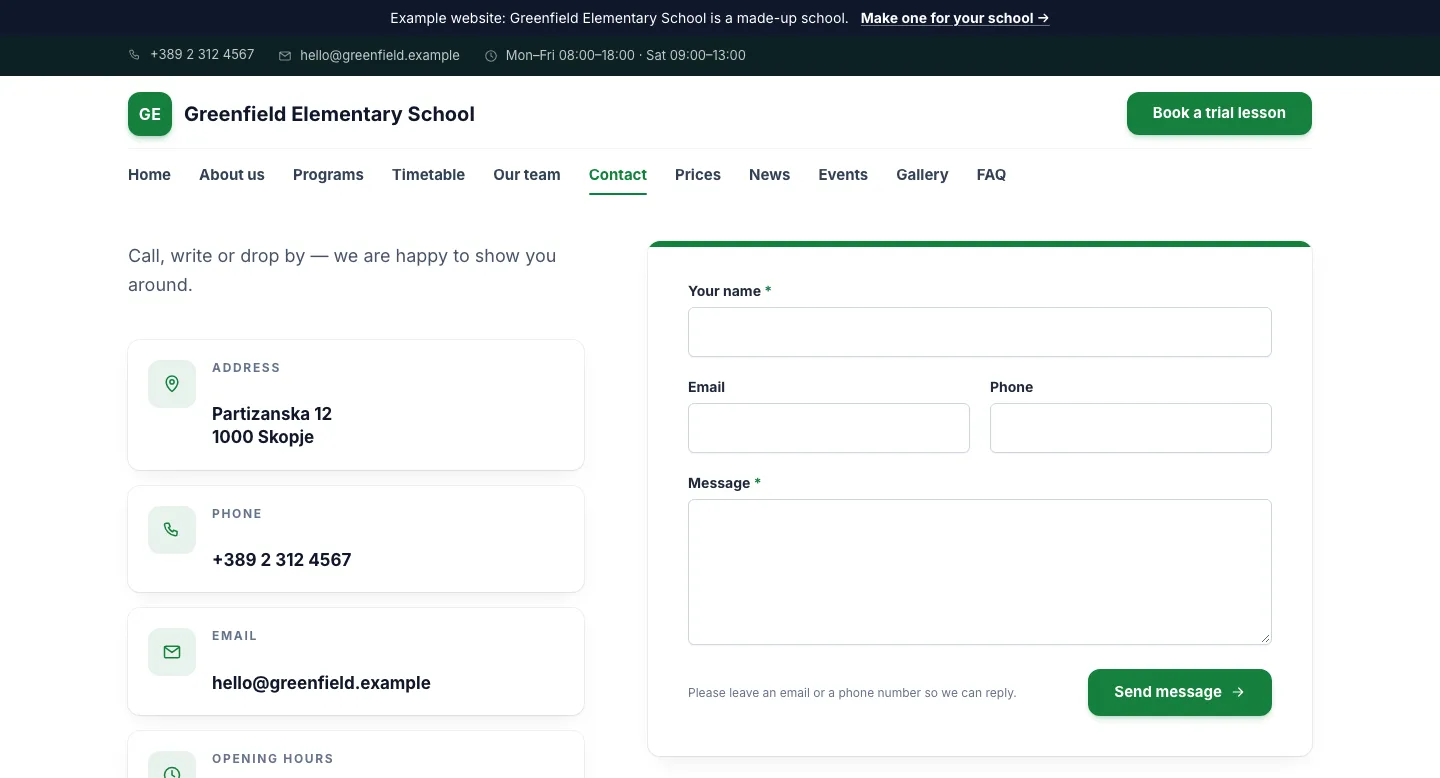Viewport: 1440px width, 778px height.
Task: Click the handset icon on the Phone card
Action: 172,530
